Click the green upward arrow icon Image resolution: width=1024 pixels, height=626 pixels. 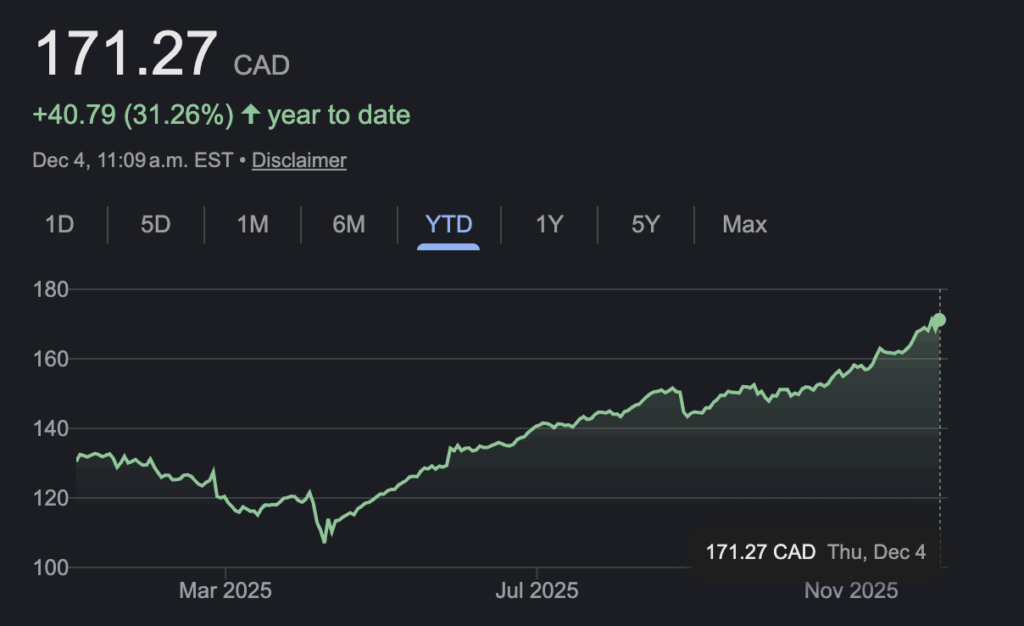[250, 115]
